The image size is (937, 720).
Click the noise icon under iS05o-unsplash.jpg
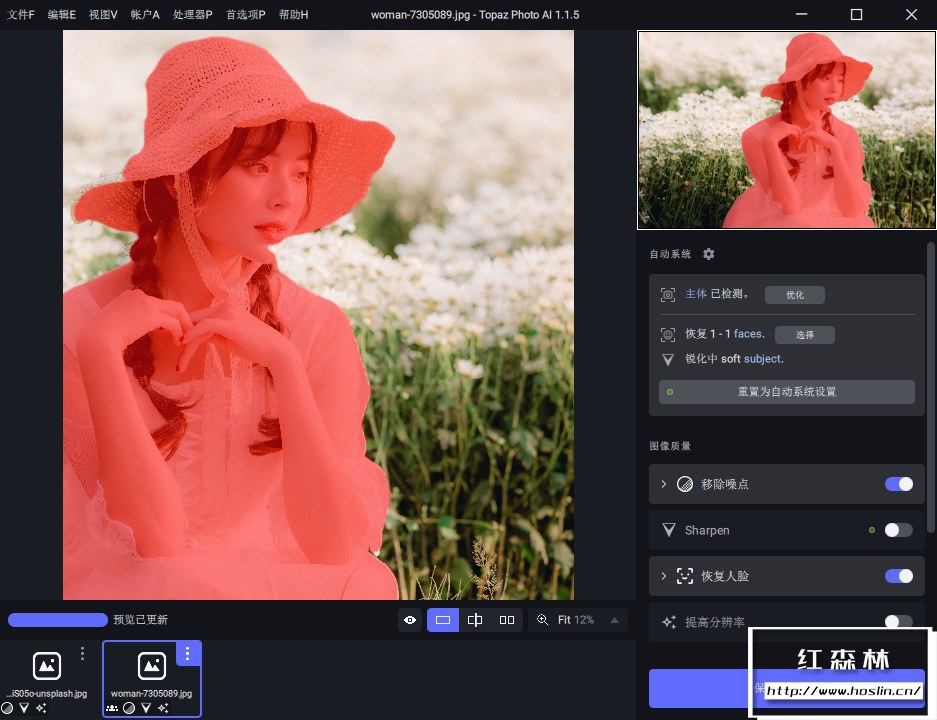tap(7, 708)
